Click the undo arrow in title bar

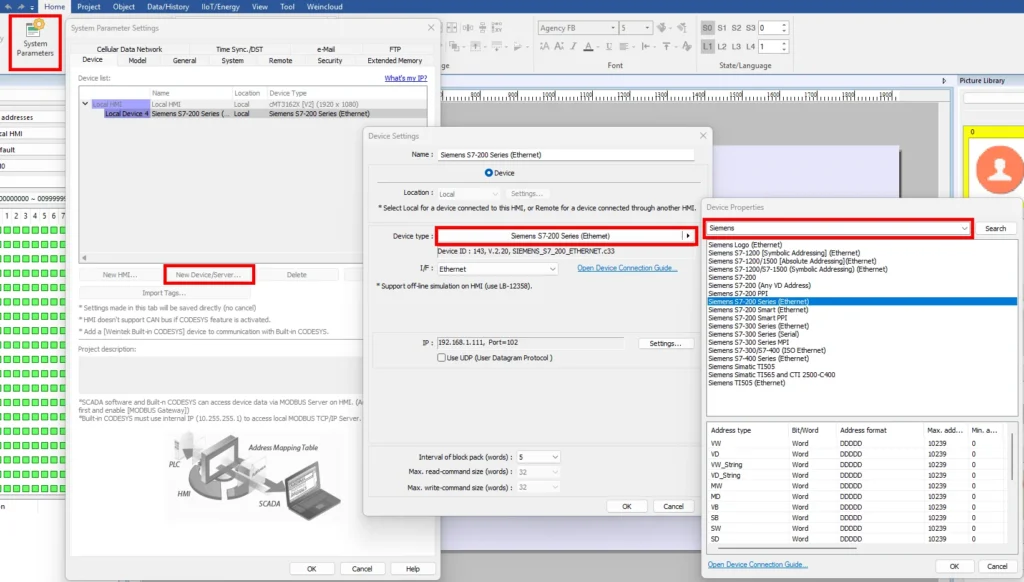point(8,6)
